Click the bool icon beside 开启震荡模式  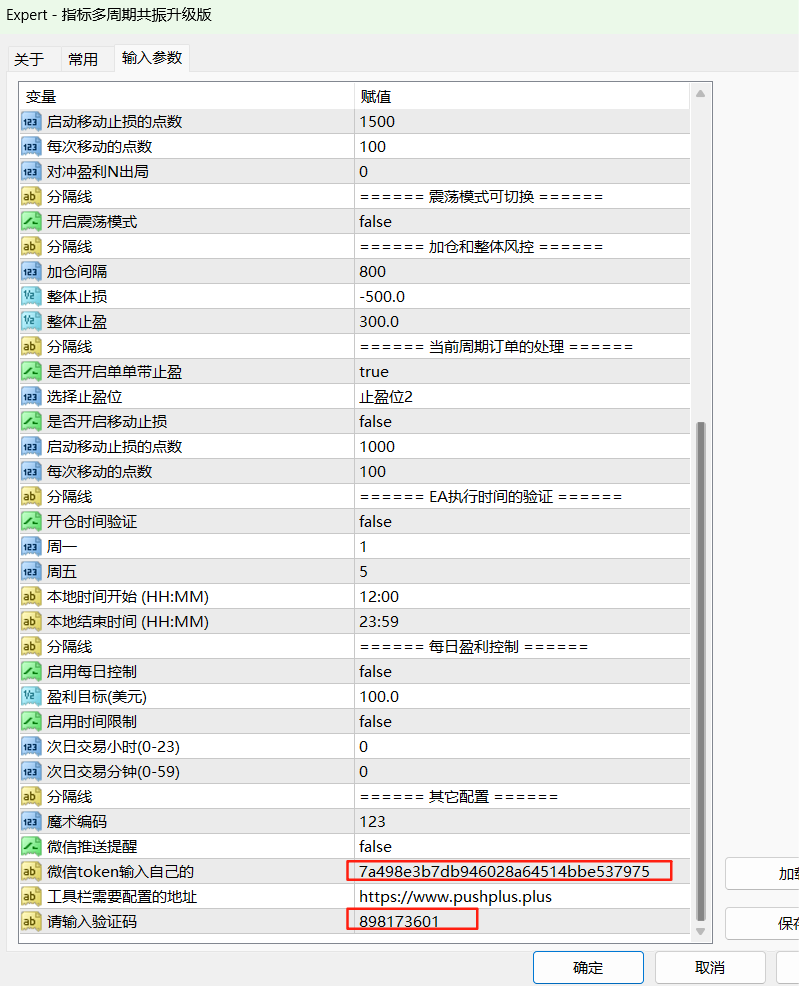pos(31,221)
